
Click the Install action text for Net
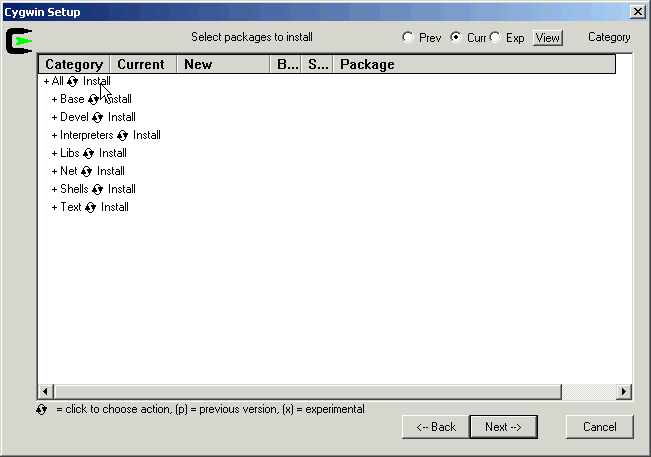click(110, 171)
